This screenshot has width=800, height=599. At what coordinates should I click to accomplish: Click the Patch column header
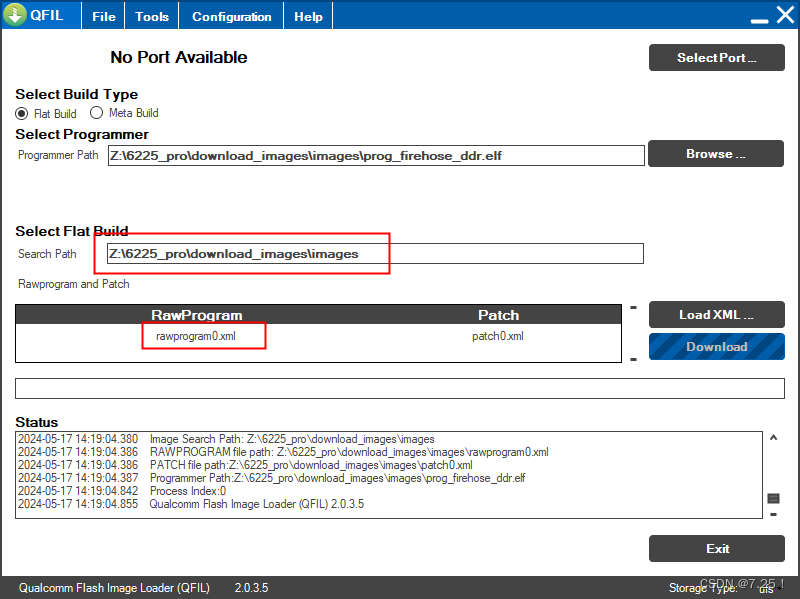click(x=498, y=315)
